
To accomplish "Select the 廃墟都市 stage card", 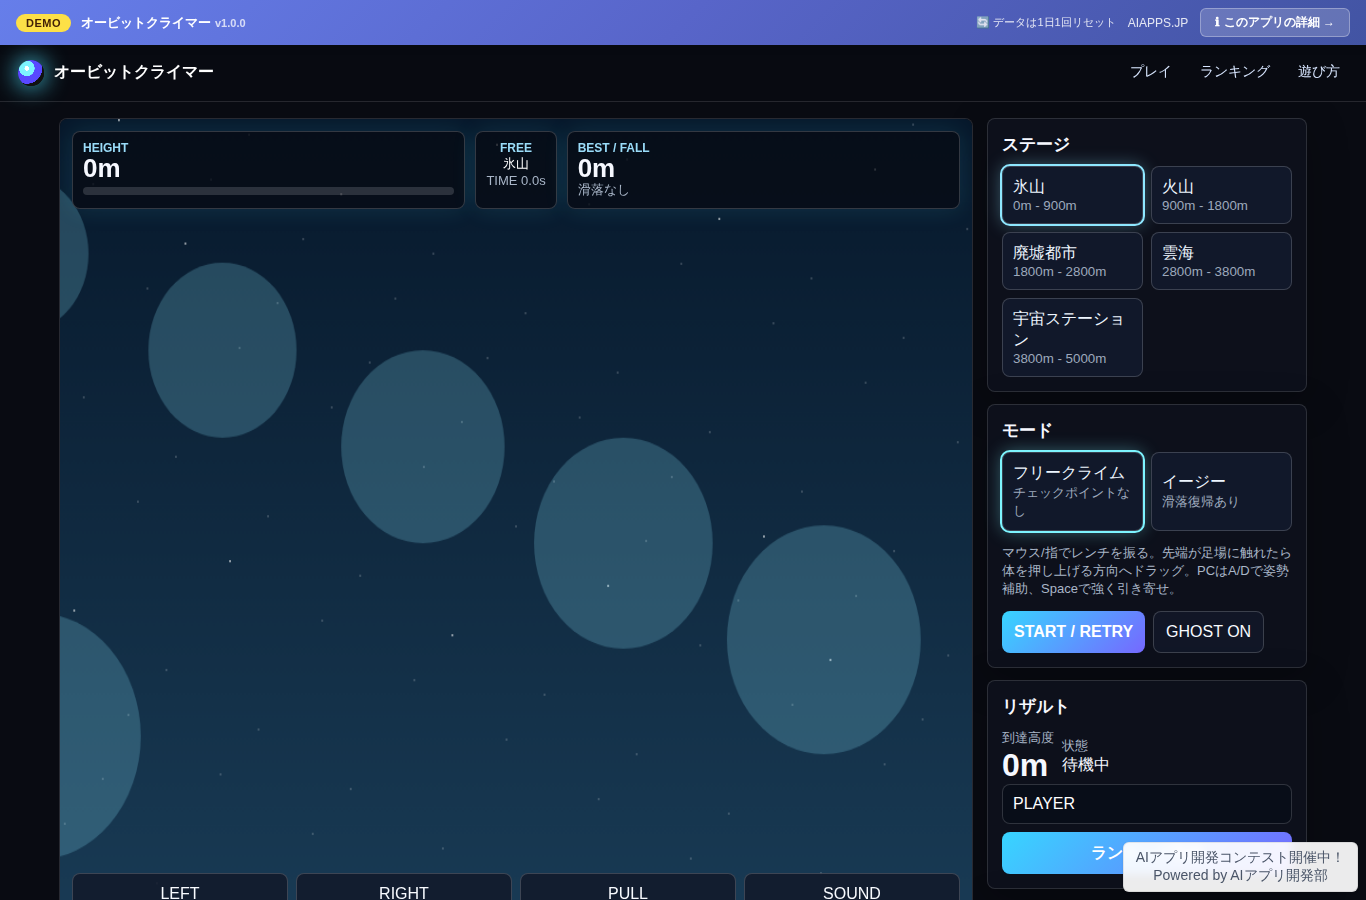I will tap(1072, 261).
